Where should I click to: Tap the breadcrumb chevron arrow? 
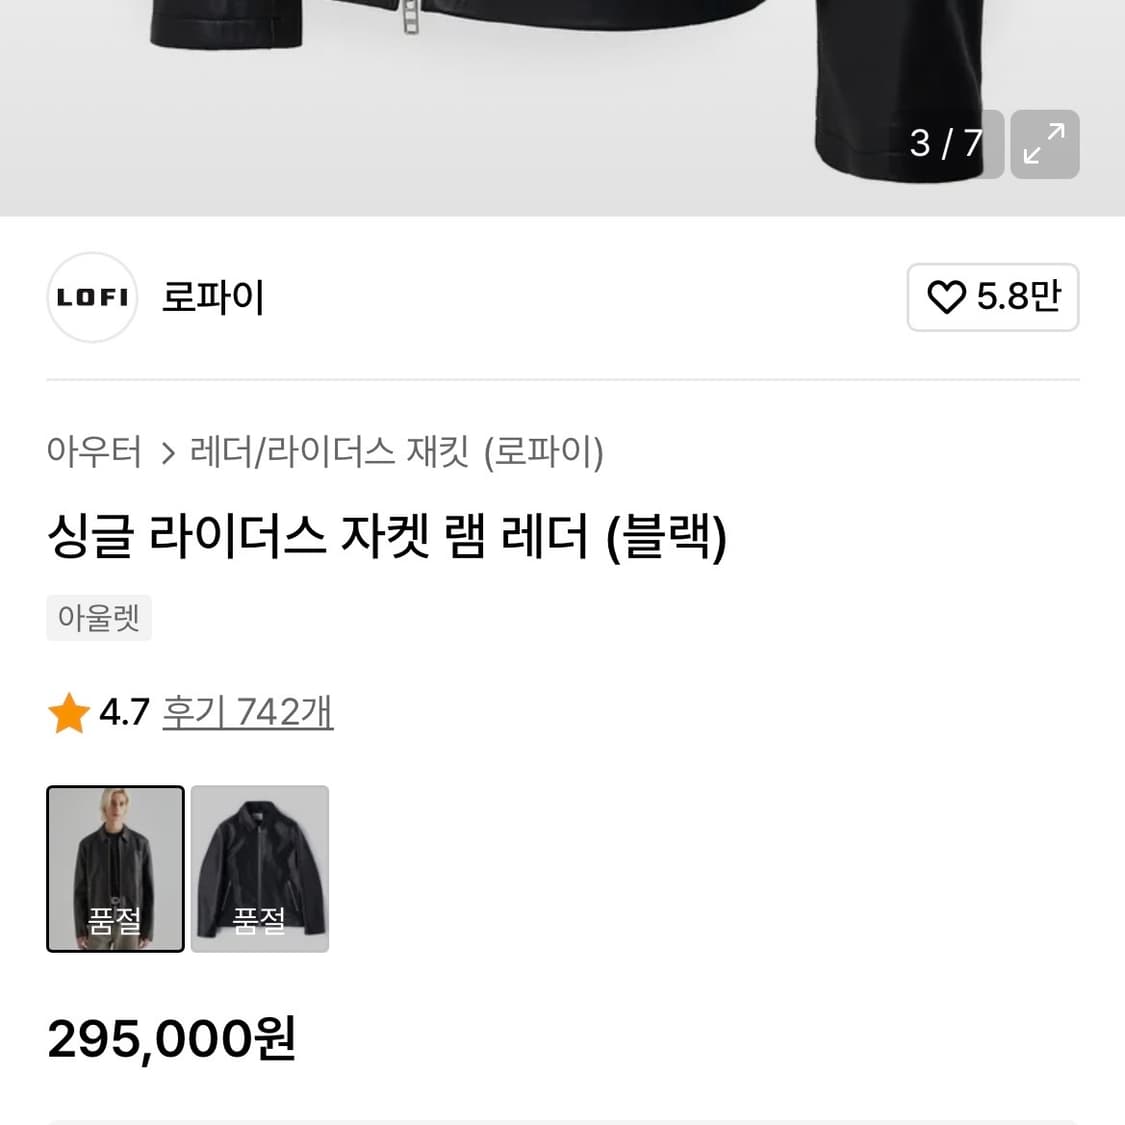167,453
